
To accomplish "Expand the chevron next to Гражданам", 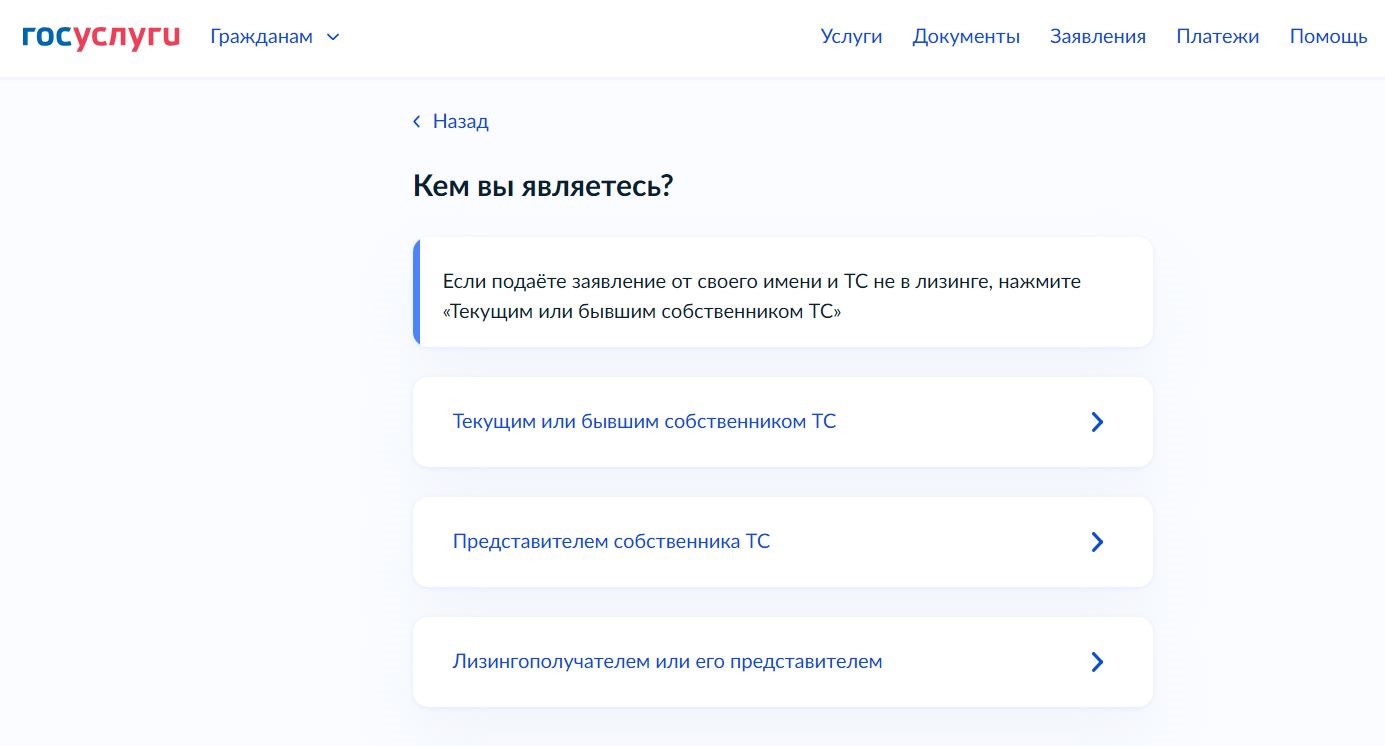I will [x=334, y=37].
